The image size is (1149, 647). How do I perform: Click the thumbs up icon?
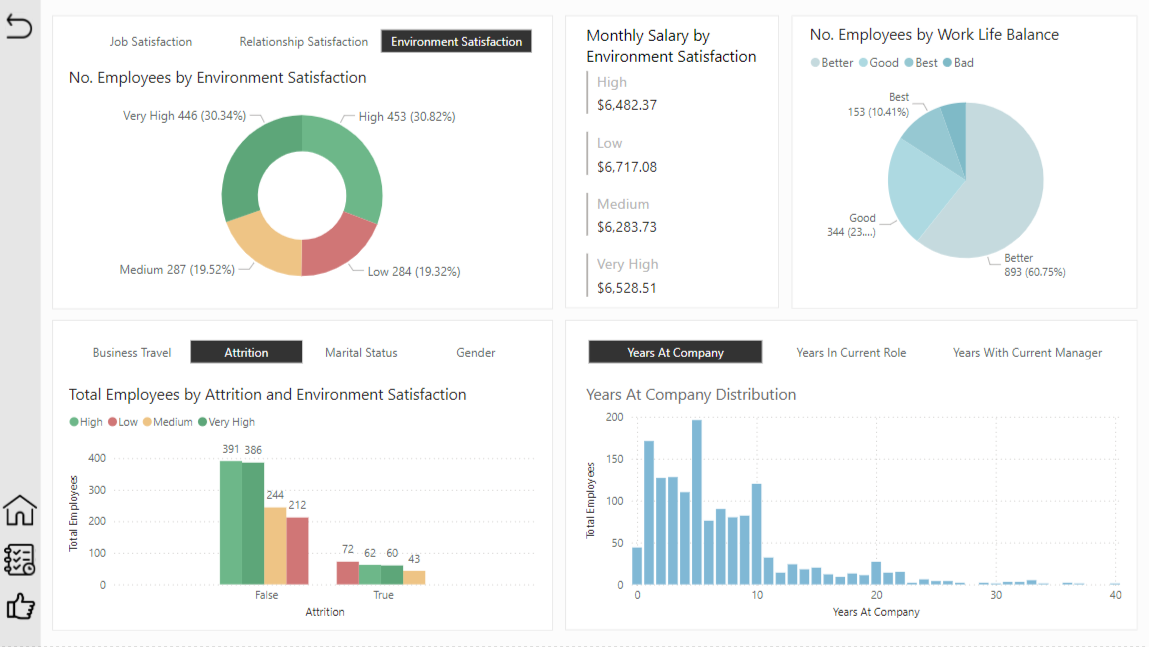tap(20, 606)
